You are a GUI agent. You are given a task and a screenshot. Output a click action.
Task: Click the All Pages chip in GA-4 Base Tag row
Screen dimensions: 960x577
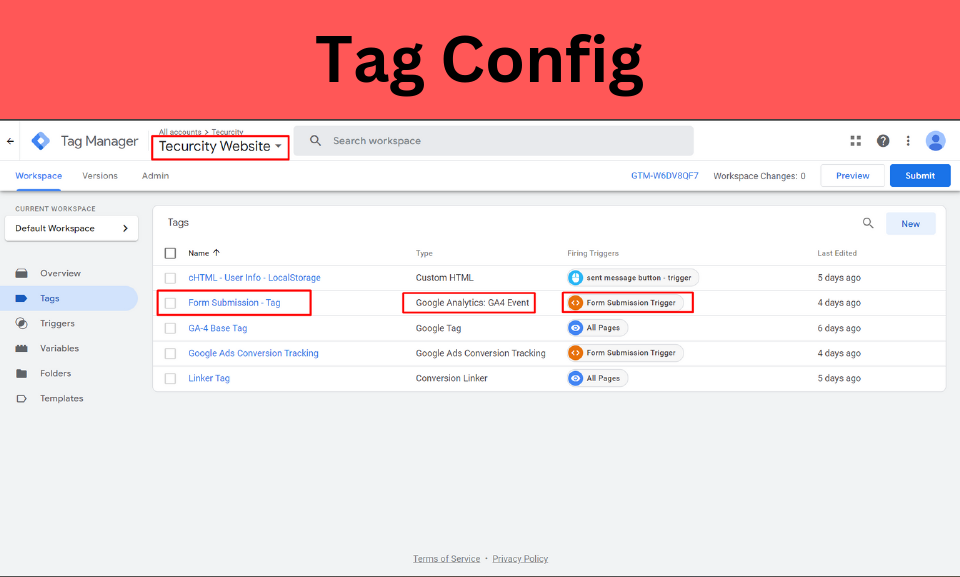point(598,328)
